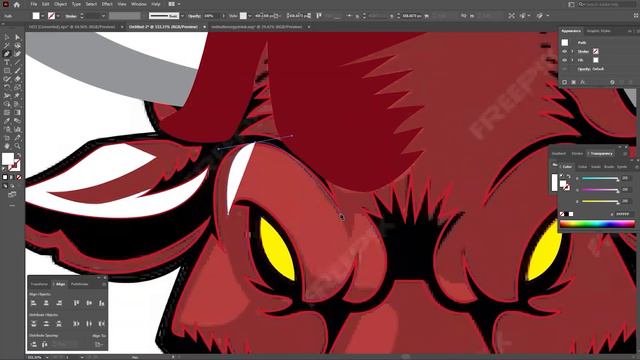Select the Hand tool
640x360 pixels.
click(x=7, y=146)
